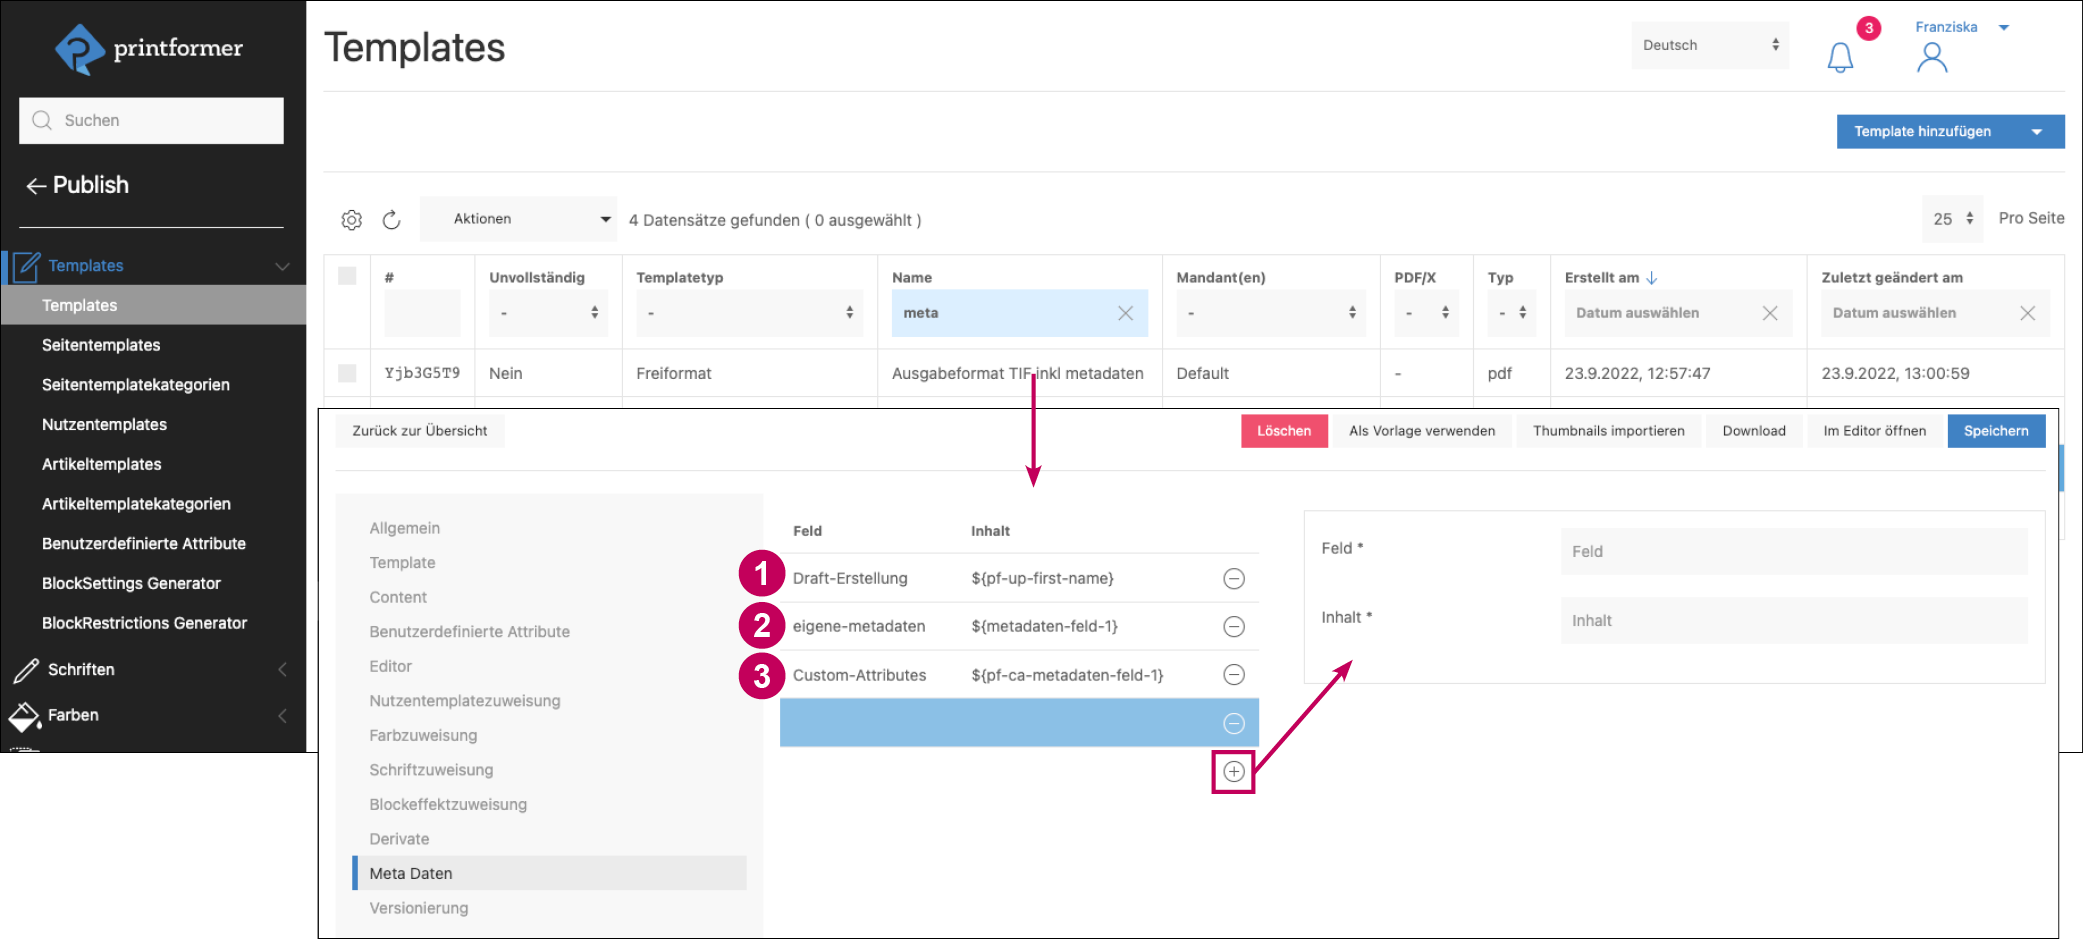2083x945 pixels.
Task: Select the YjbJG5T9 row checkbox
Action: 347,373
